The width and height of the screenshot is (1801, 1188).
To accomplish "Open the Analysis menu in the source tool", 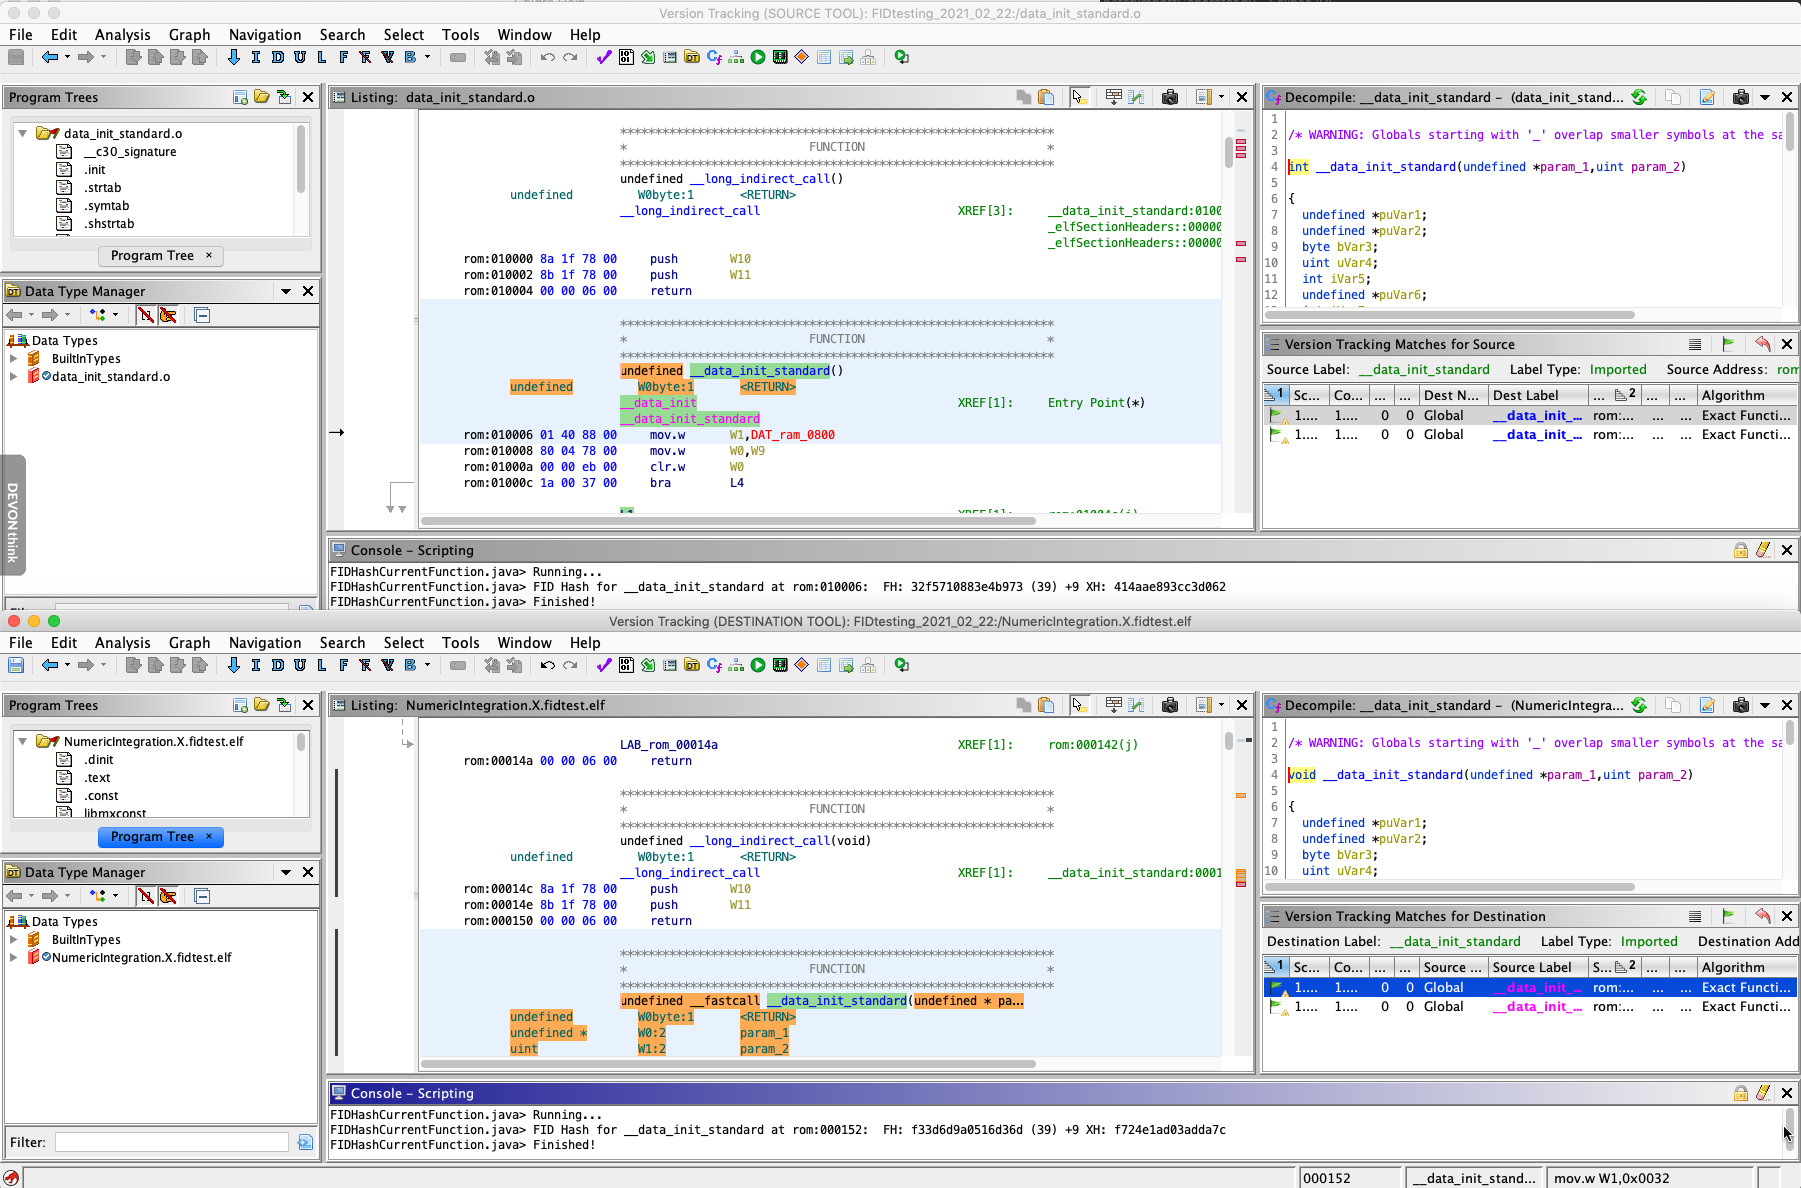I will point(122,35).
